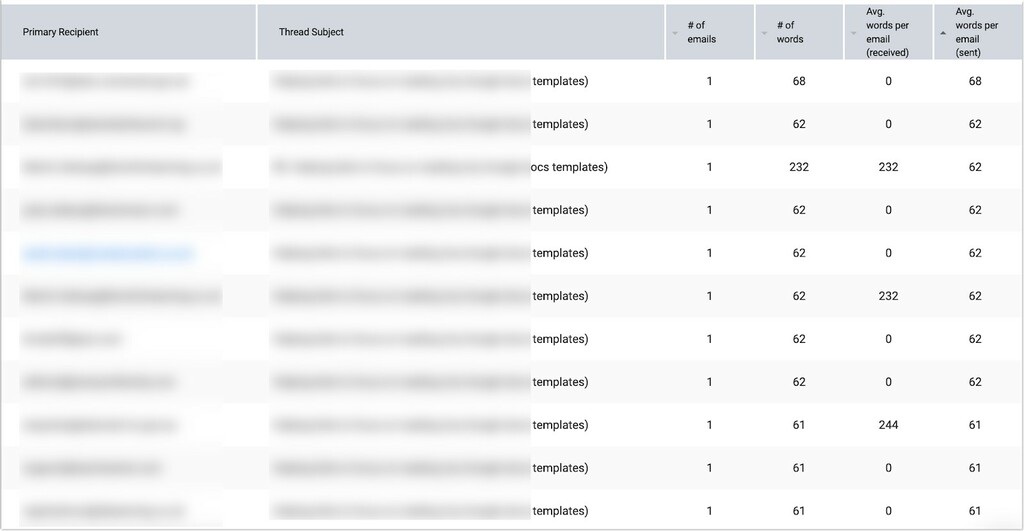Click the 68 value under '# of words'
This screenshot has width=1024, height=531.
(x=799, y=81)
